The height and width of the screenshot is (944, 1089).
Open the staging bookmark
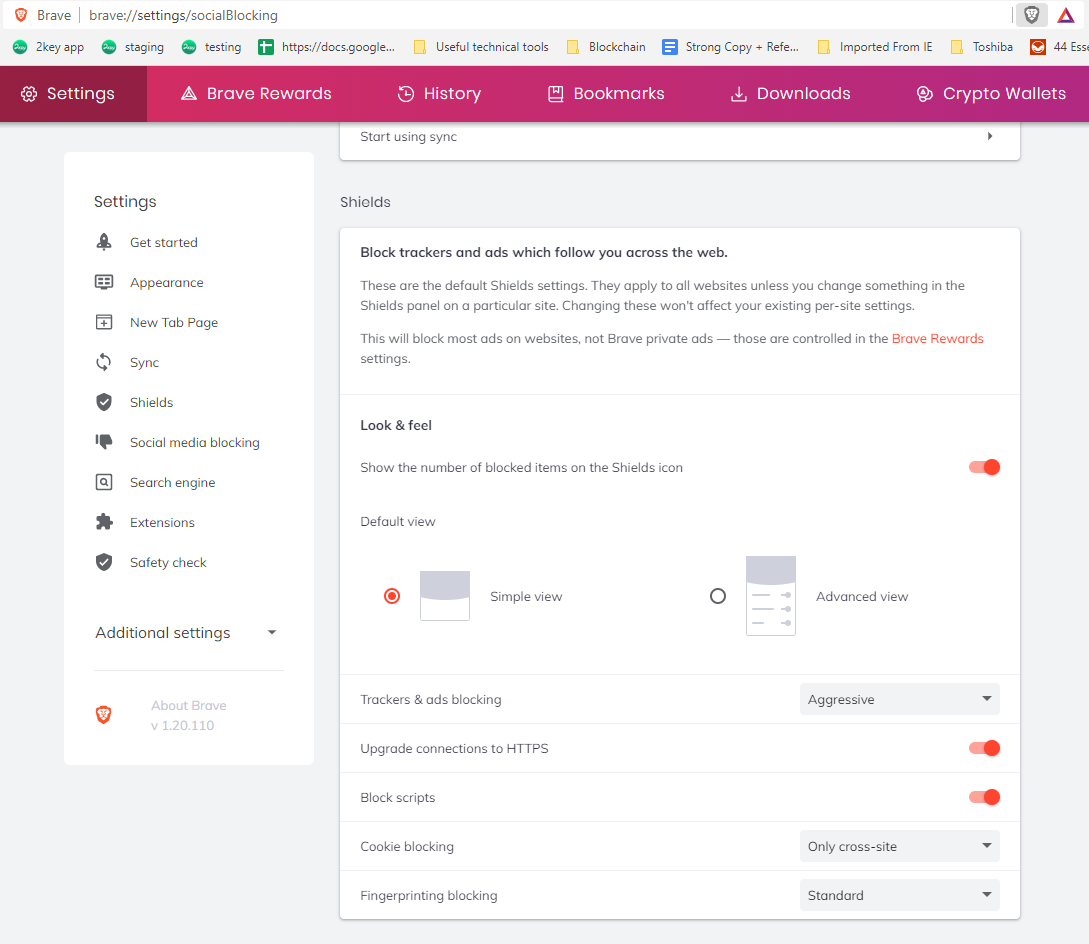133,47
